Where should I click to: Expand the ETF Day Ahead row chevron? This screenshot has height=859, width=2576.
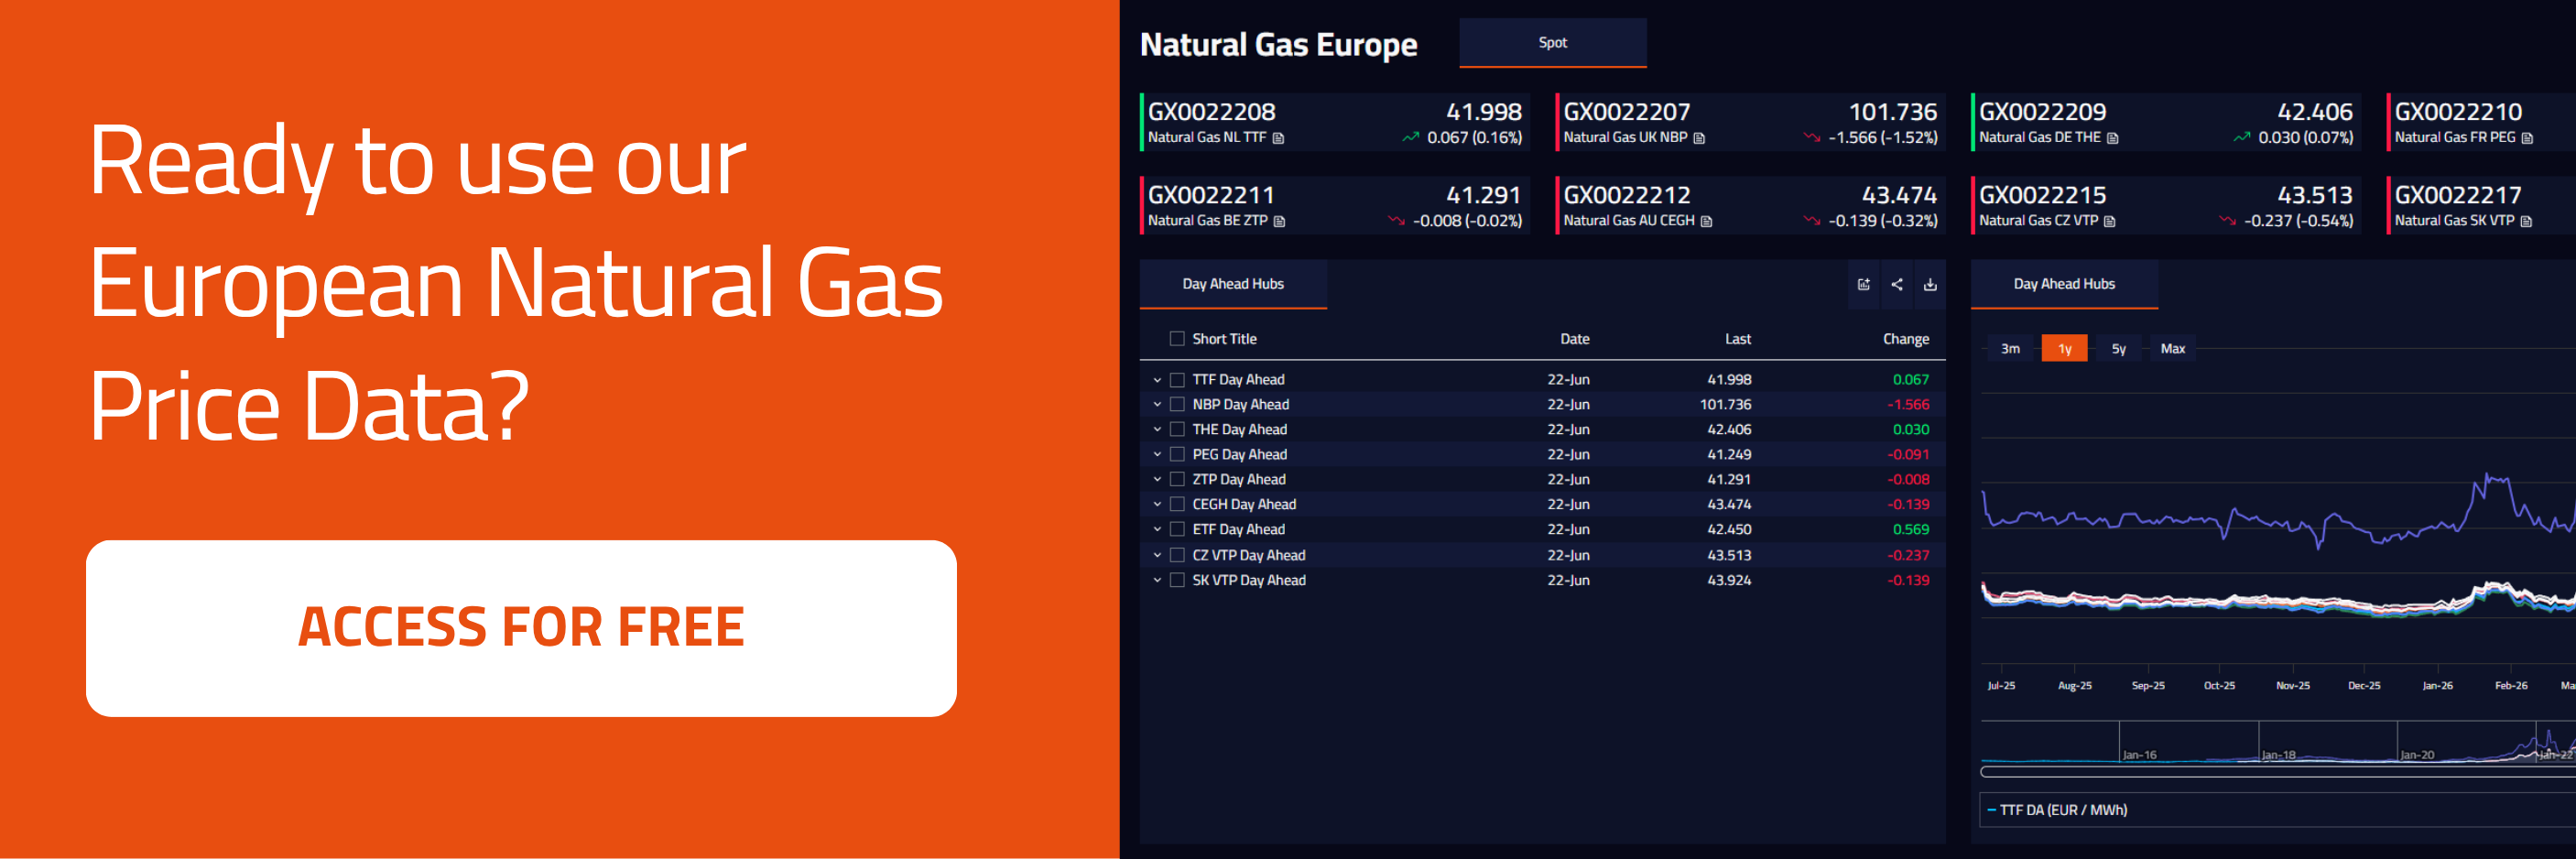[1157, 530]
